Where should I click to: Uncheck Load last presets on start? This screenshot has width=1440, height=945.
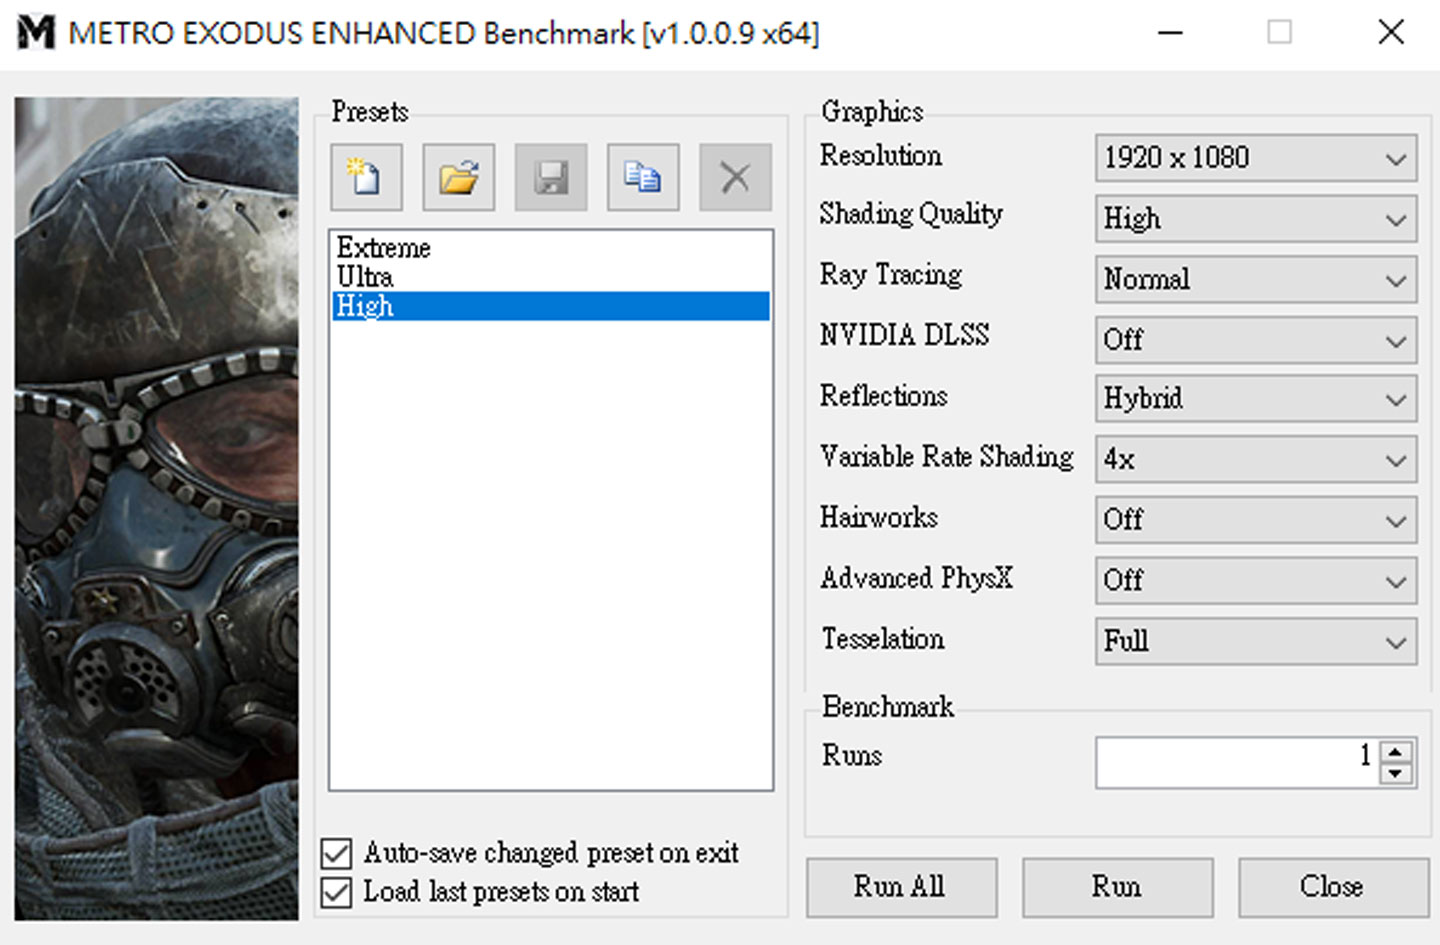337,892
